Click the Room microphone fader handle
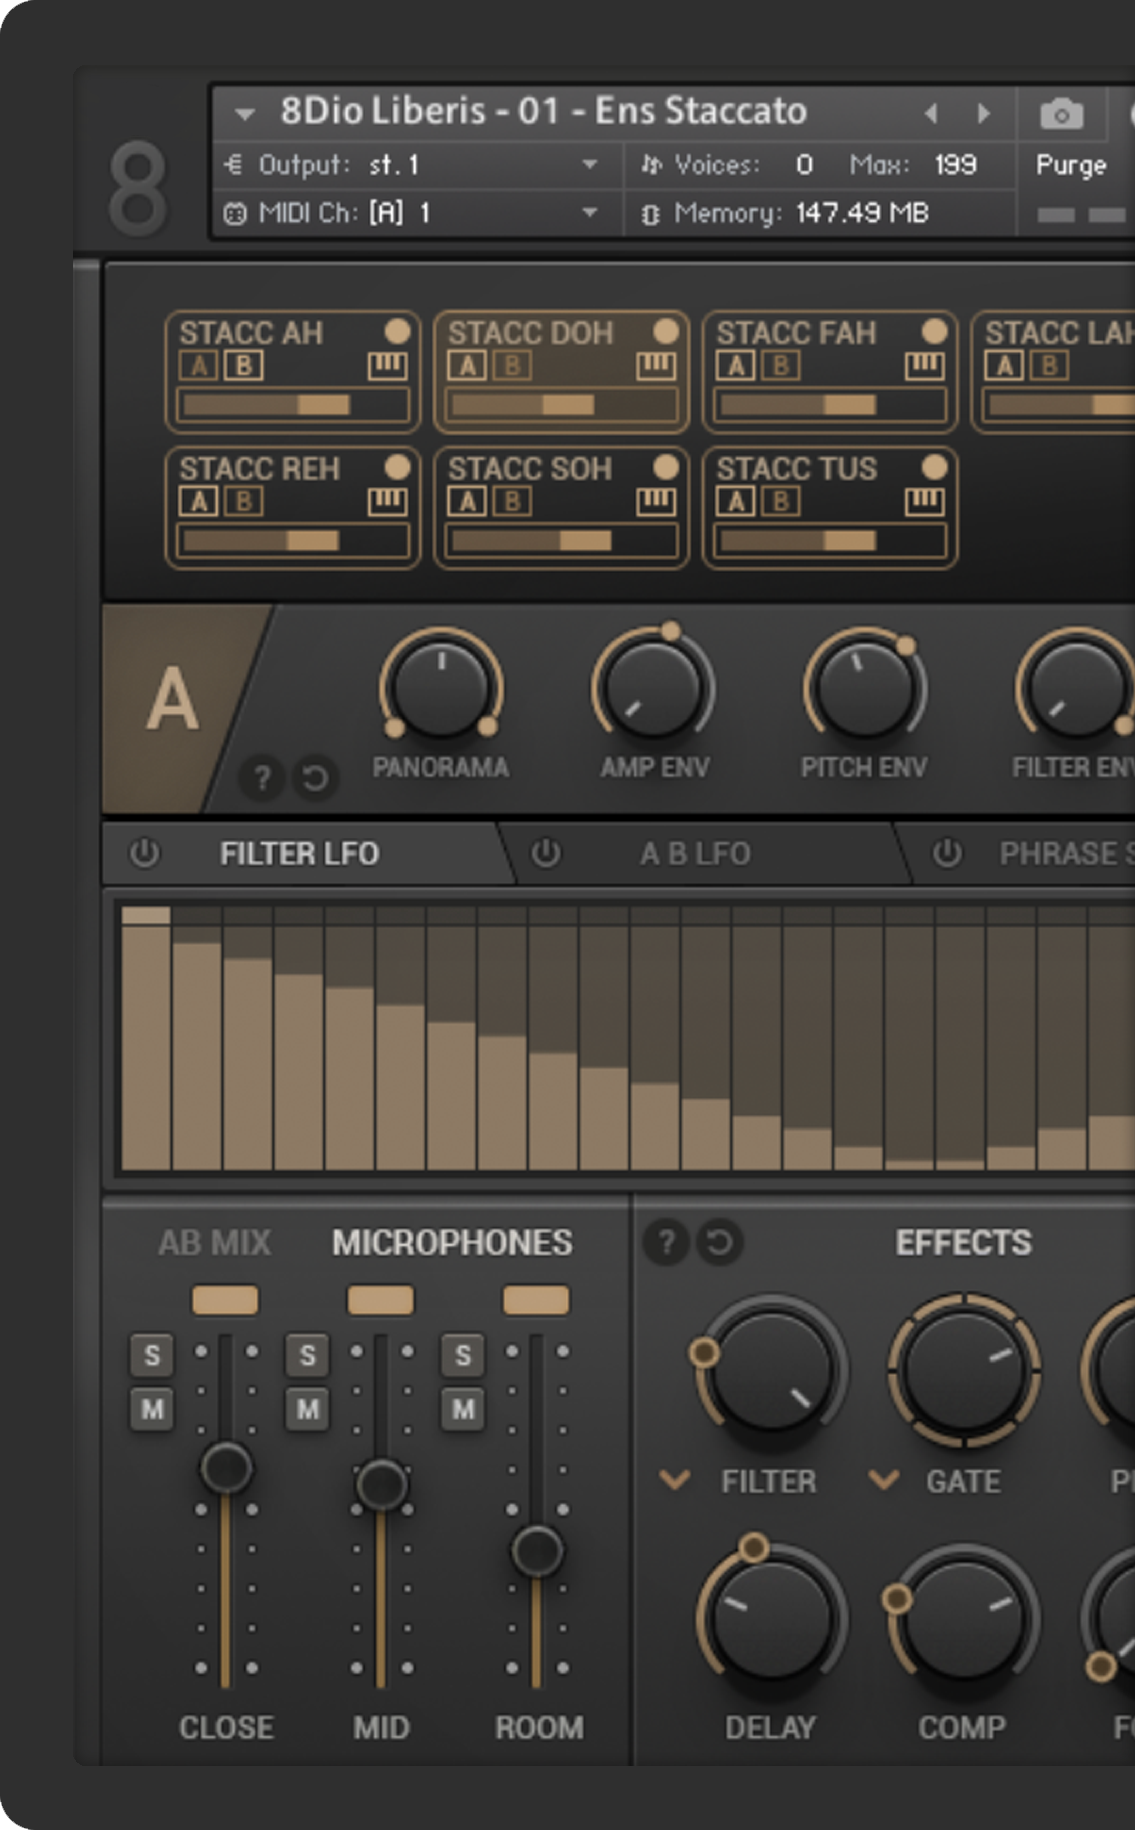 pyautogui.click(x=537, y=1550)
